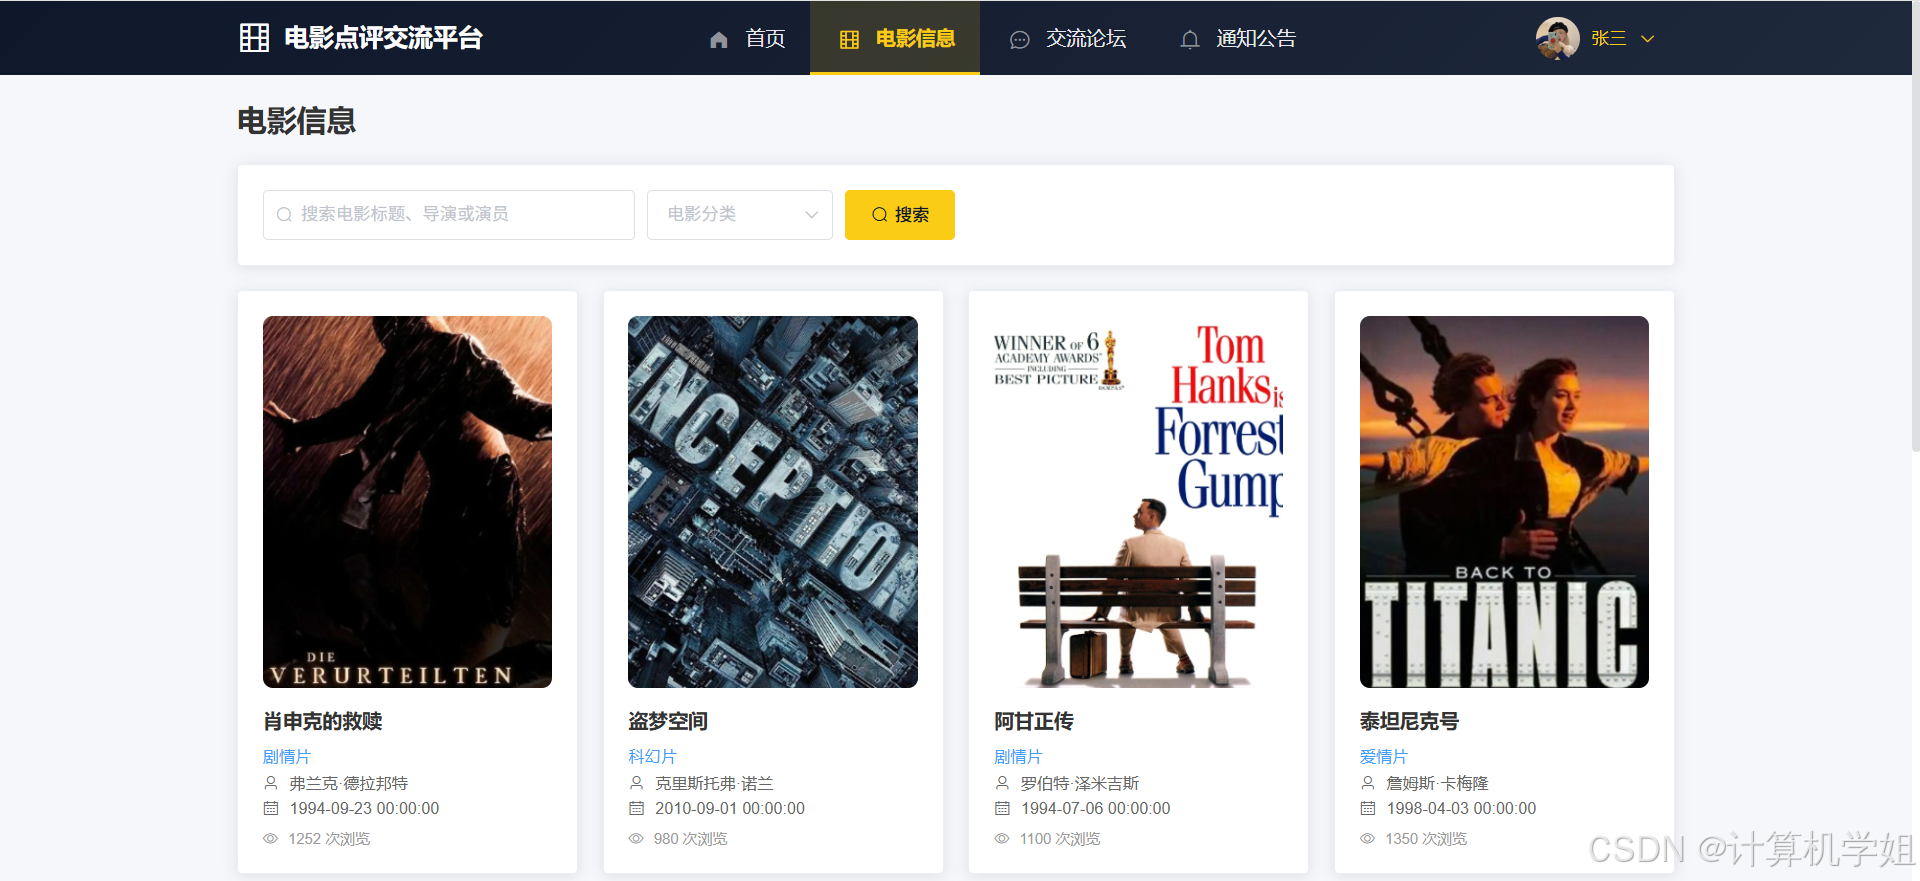The height and width of the screenshot is (881, 1920).
Task: Click the date 1998-04-03 00:00:00
Action: (x=1461, y=808)
